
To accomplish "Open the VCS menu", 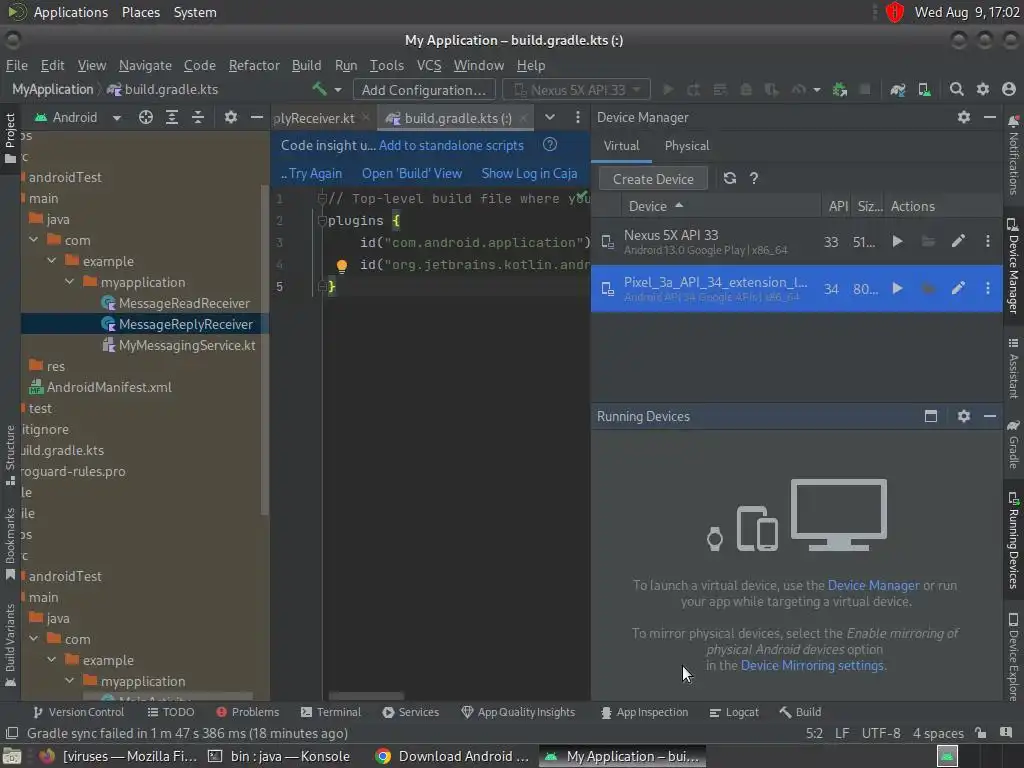I will click(429, 65).
